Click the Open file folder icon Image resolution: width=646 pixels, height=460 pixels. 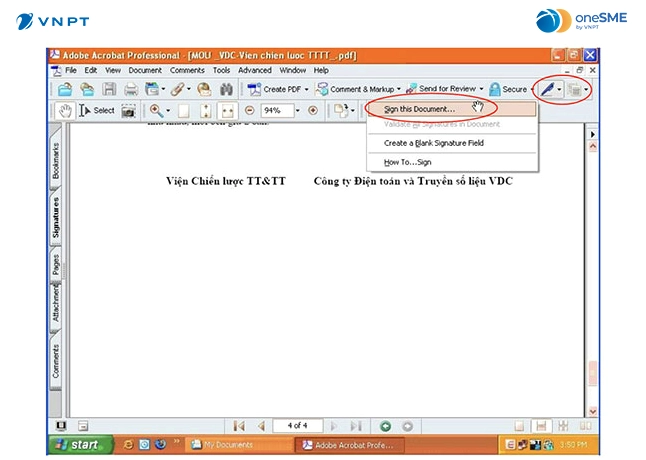click(x=65, y=89)
